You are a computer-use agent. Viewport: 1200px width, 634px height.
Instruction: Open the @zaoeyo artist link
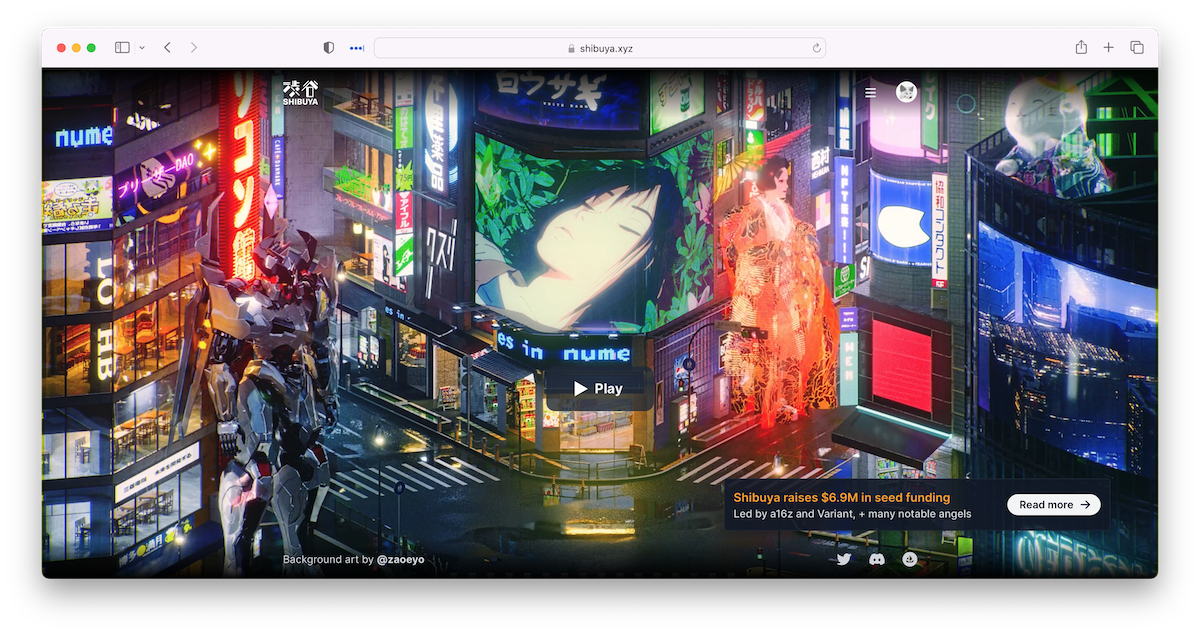pyautogui.click(x=400, y=560)
